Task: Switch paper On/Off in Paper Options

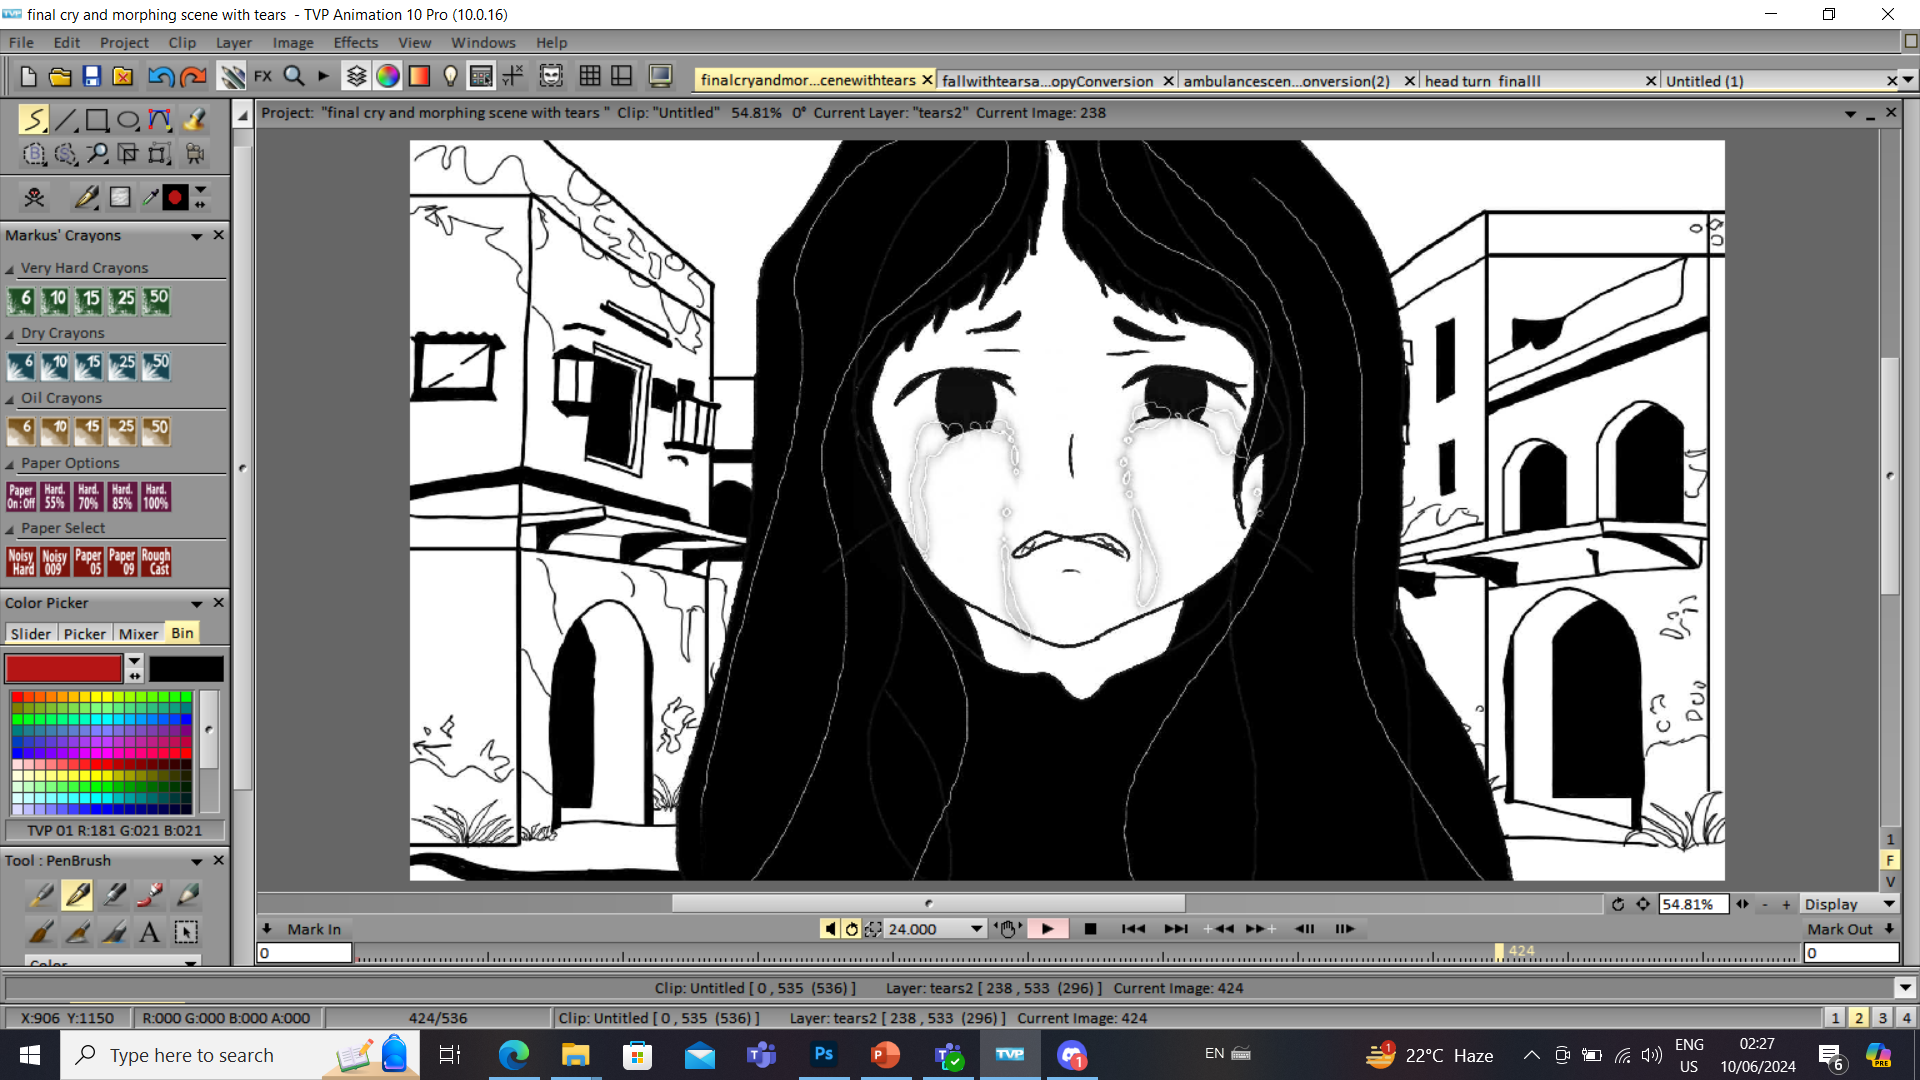Action: [x=21, y=497]
